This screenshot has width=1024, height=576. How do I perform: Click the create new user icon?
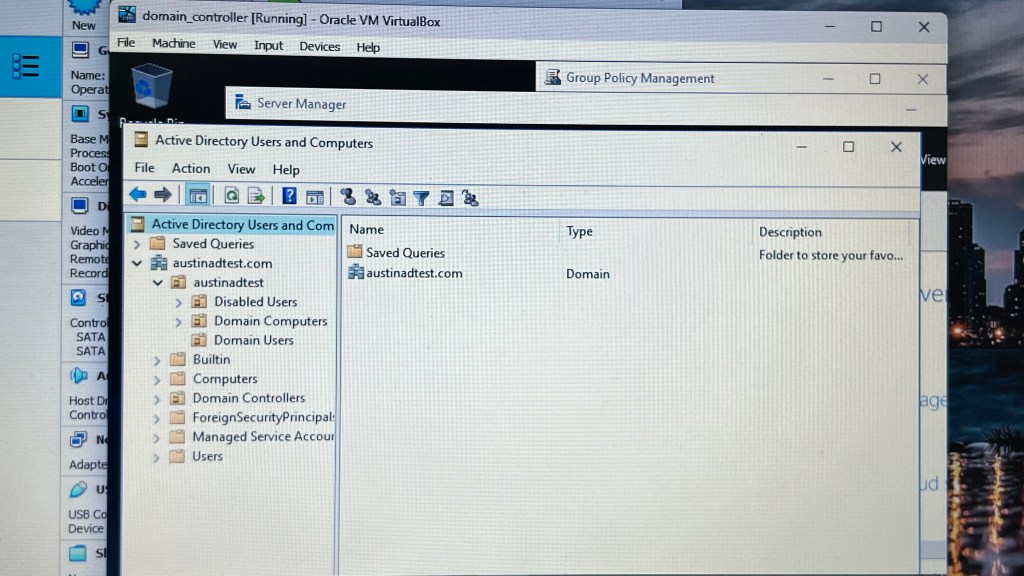point(348,197)
